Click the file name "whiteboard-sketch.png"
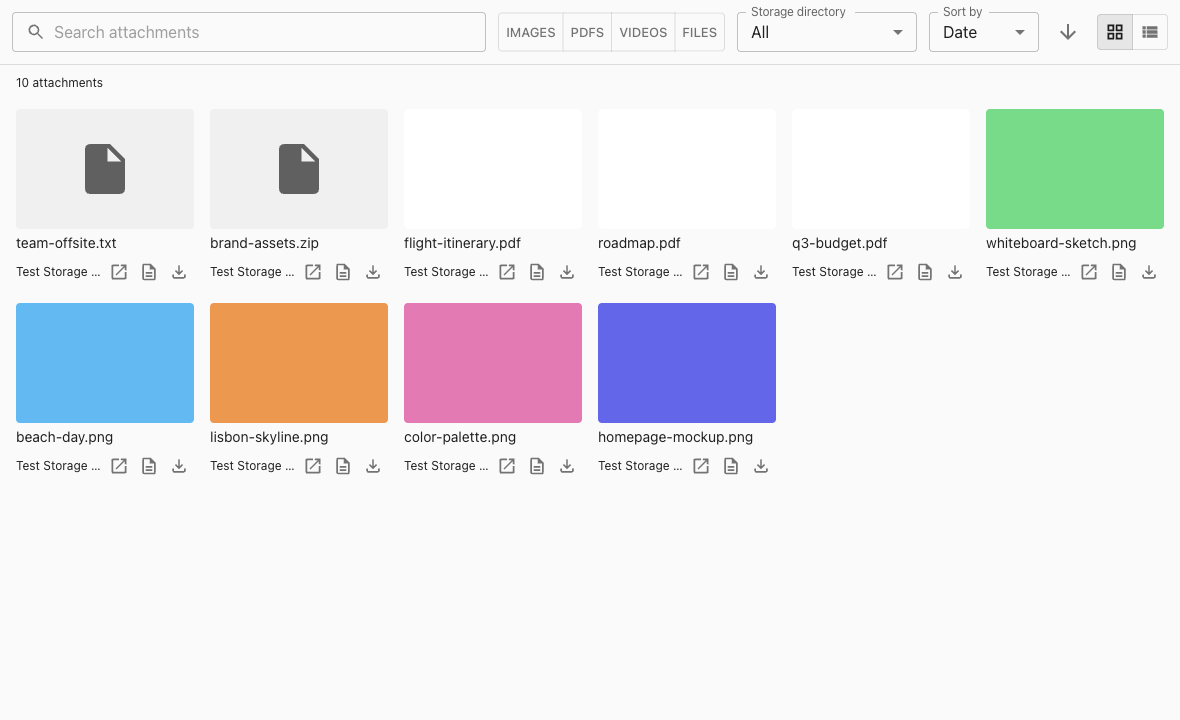This screenshot has height=720, width=1180. tap(1061, 244)
